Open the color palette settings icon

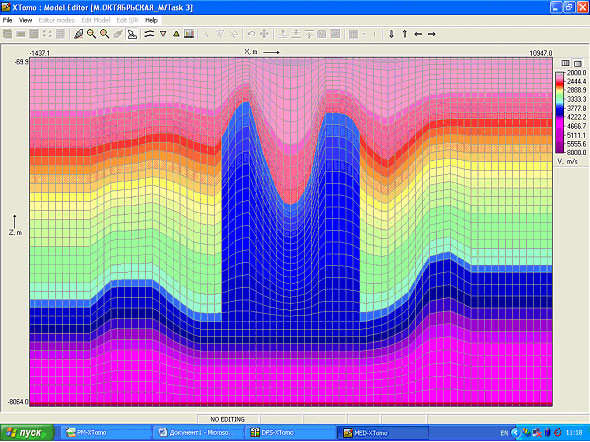pyautogui.click(x=189, y=34)
